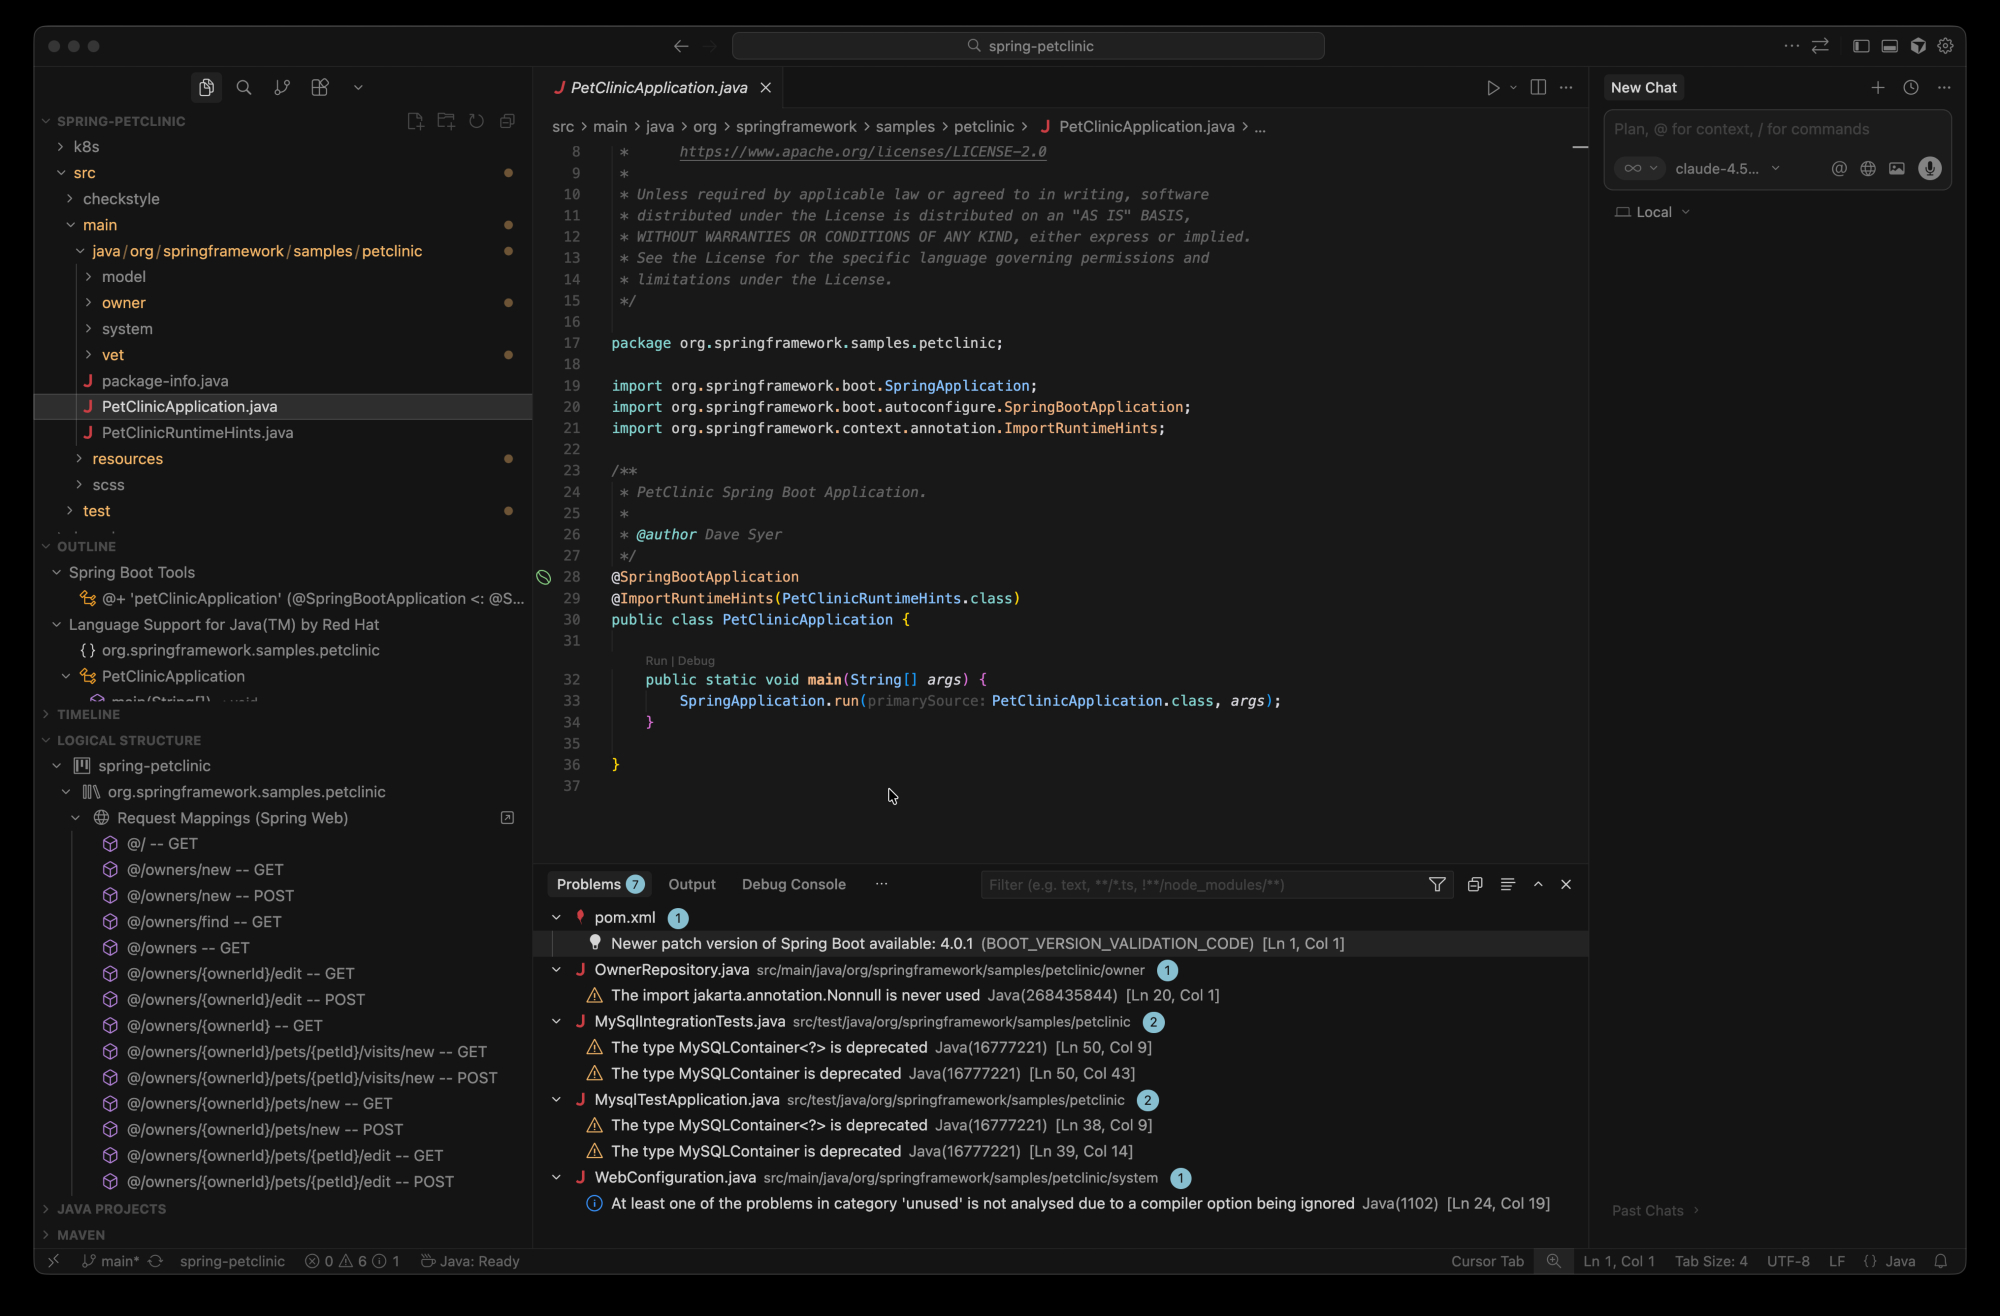2000x1316 pixels.
Task: Collapse the pom.xml problems group
Action: coord(557,918)
